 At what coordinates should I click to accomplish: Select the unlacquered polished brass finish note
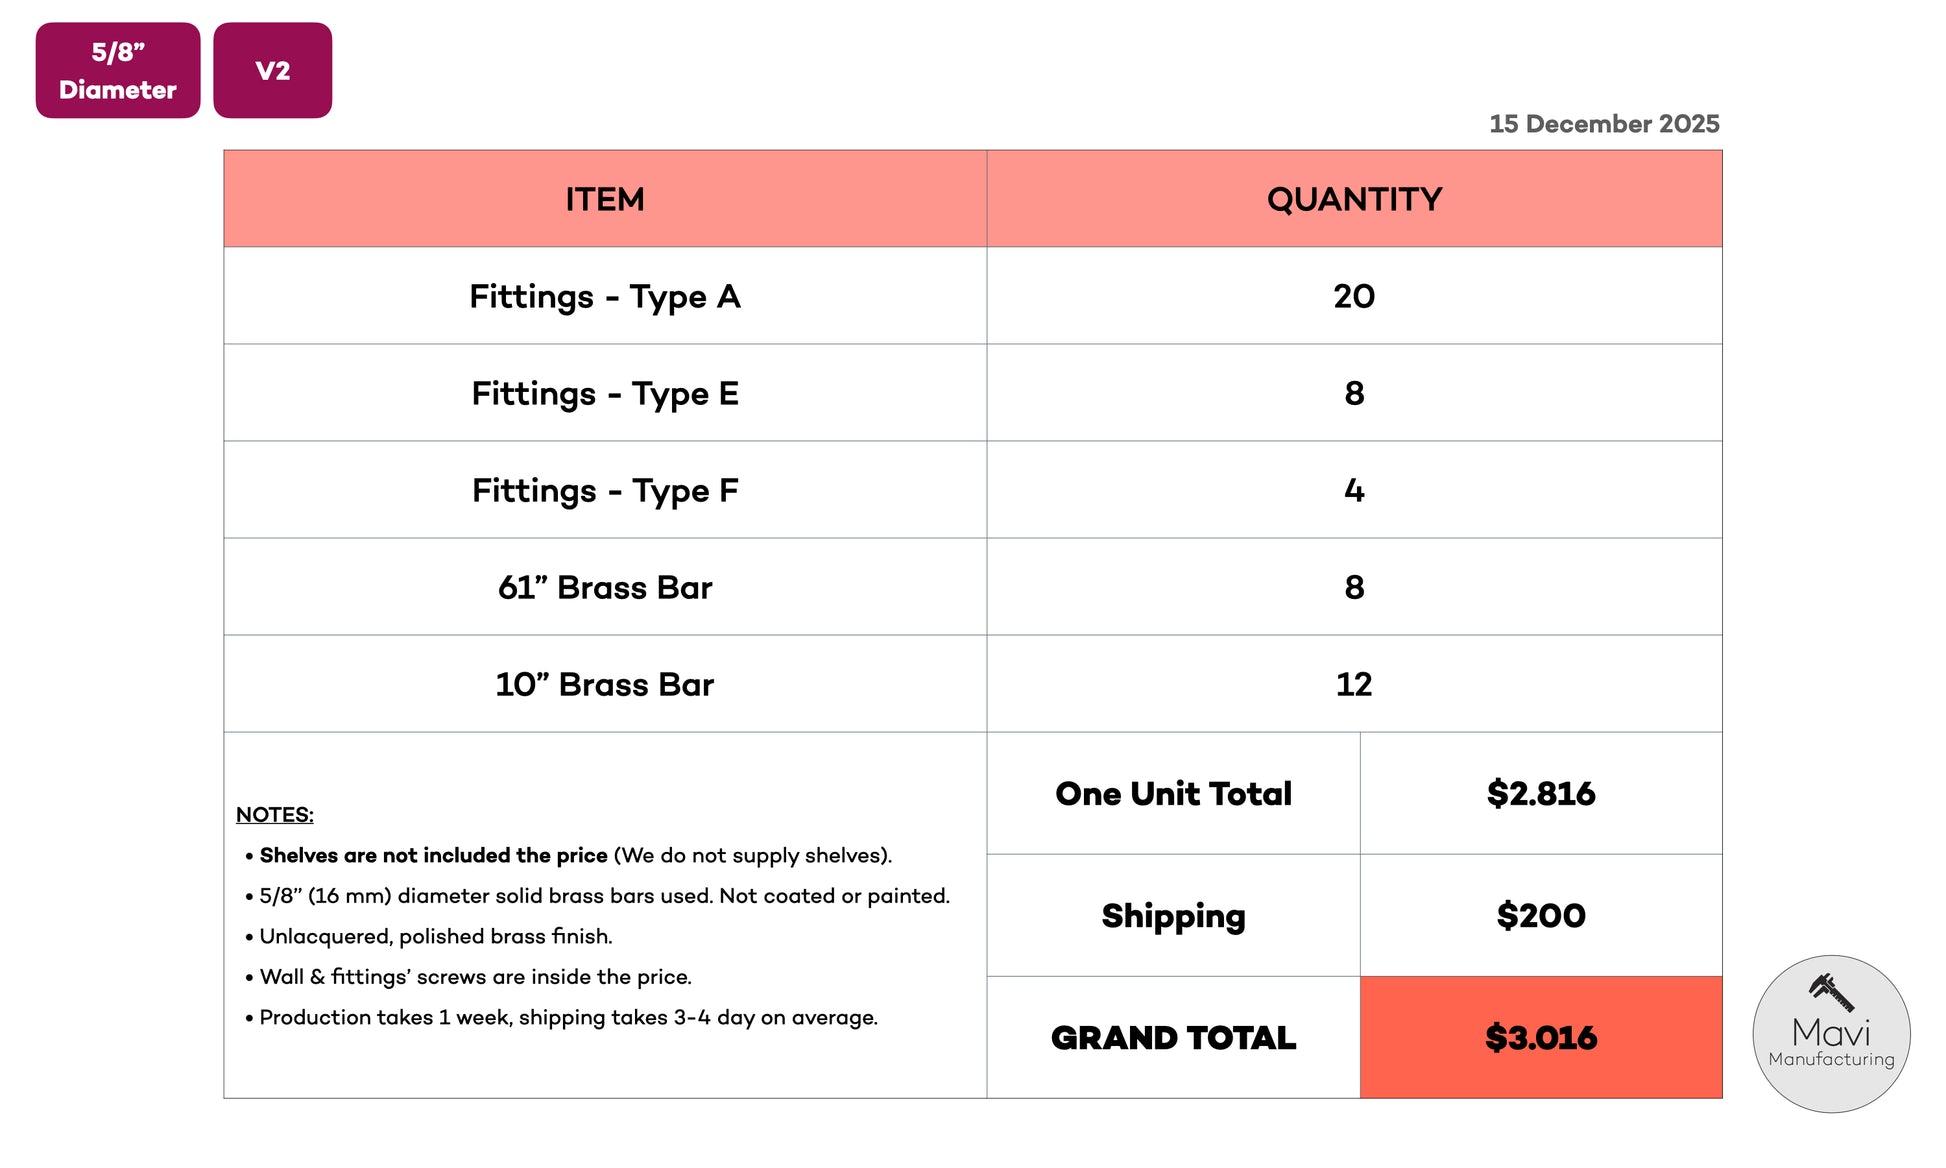coord(435,936)
